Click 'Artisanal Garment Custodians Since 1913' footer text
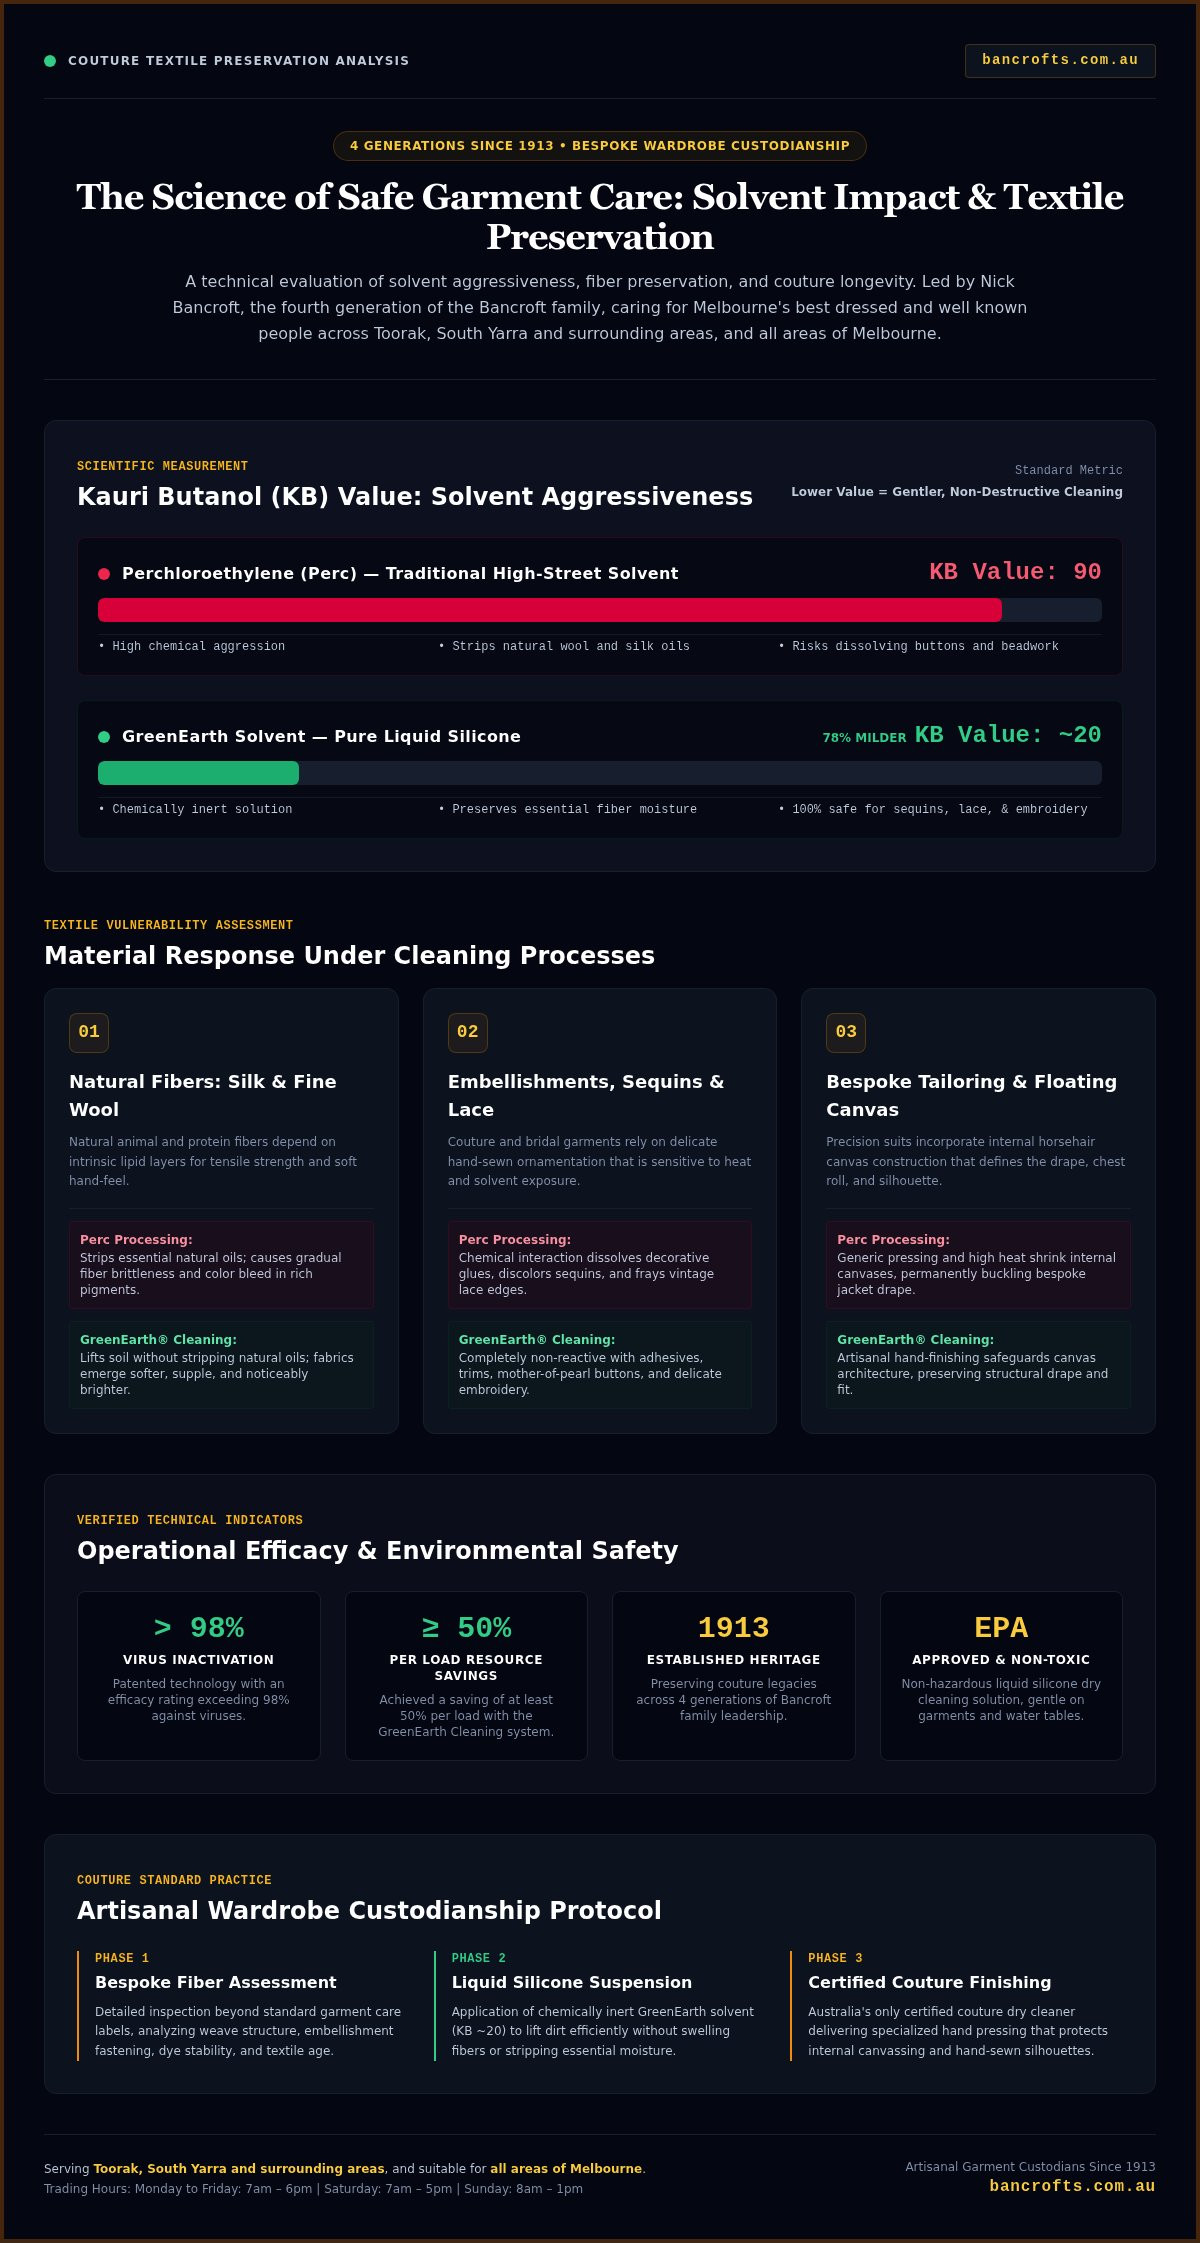 1030,2167
